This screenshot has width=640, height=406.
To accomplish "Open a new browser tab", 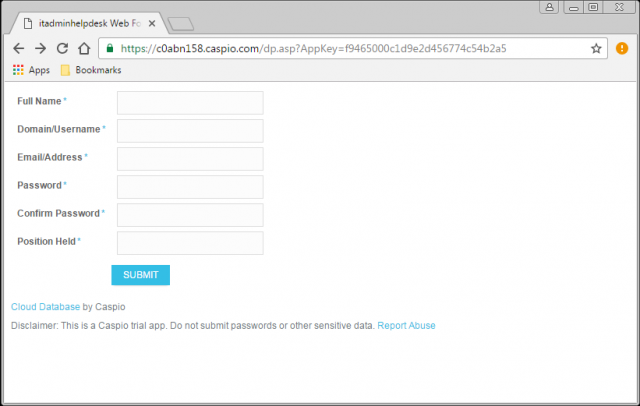I will 181,24.
